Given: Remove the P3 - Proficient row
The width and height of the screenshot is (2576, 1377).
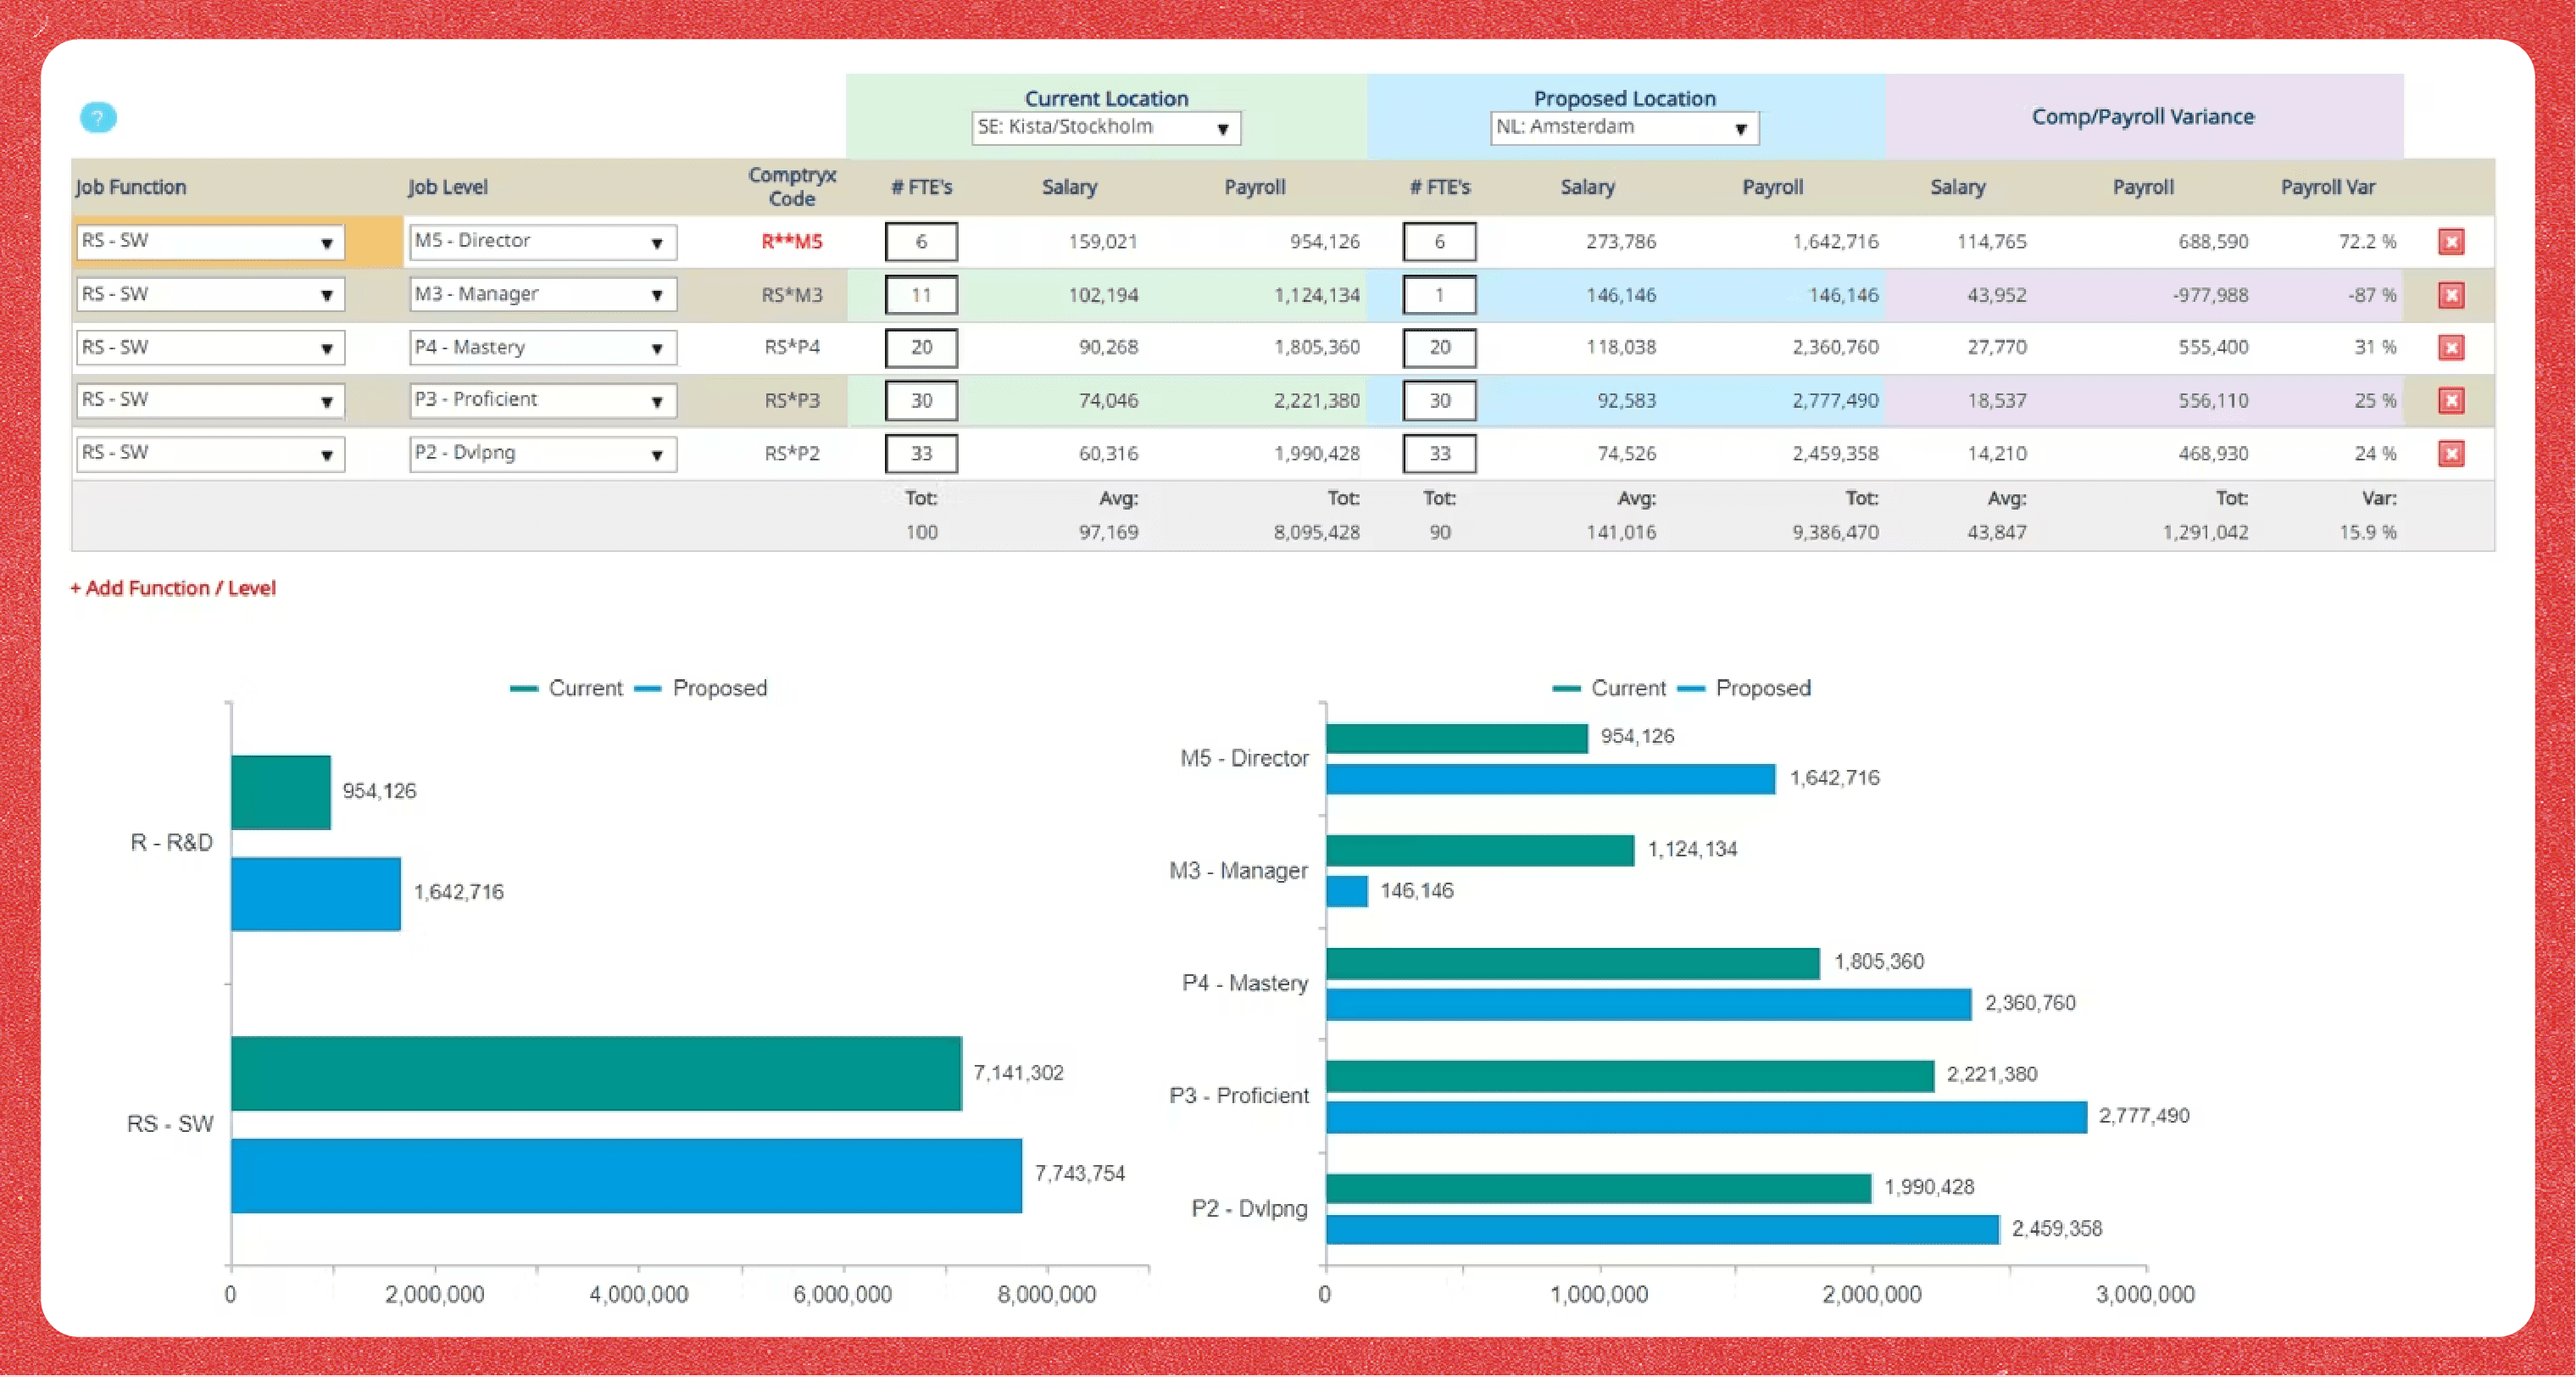Looking at the screenshot, I should (x=2451, y=400).
